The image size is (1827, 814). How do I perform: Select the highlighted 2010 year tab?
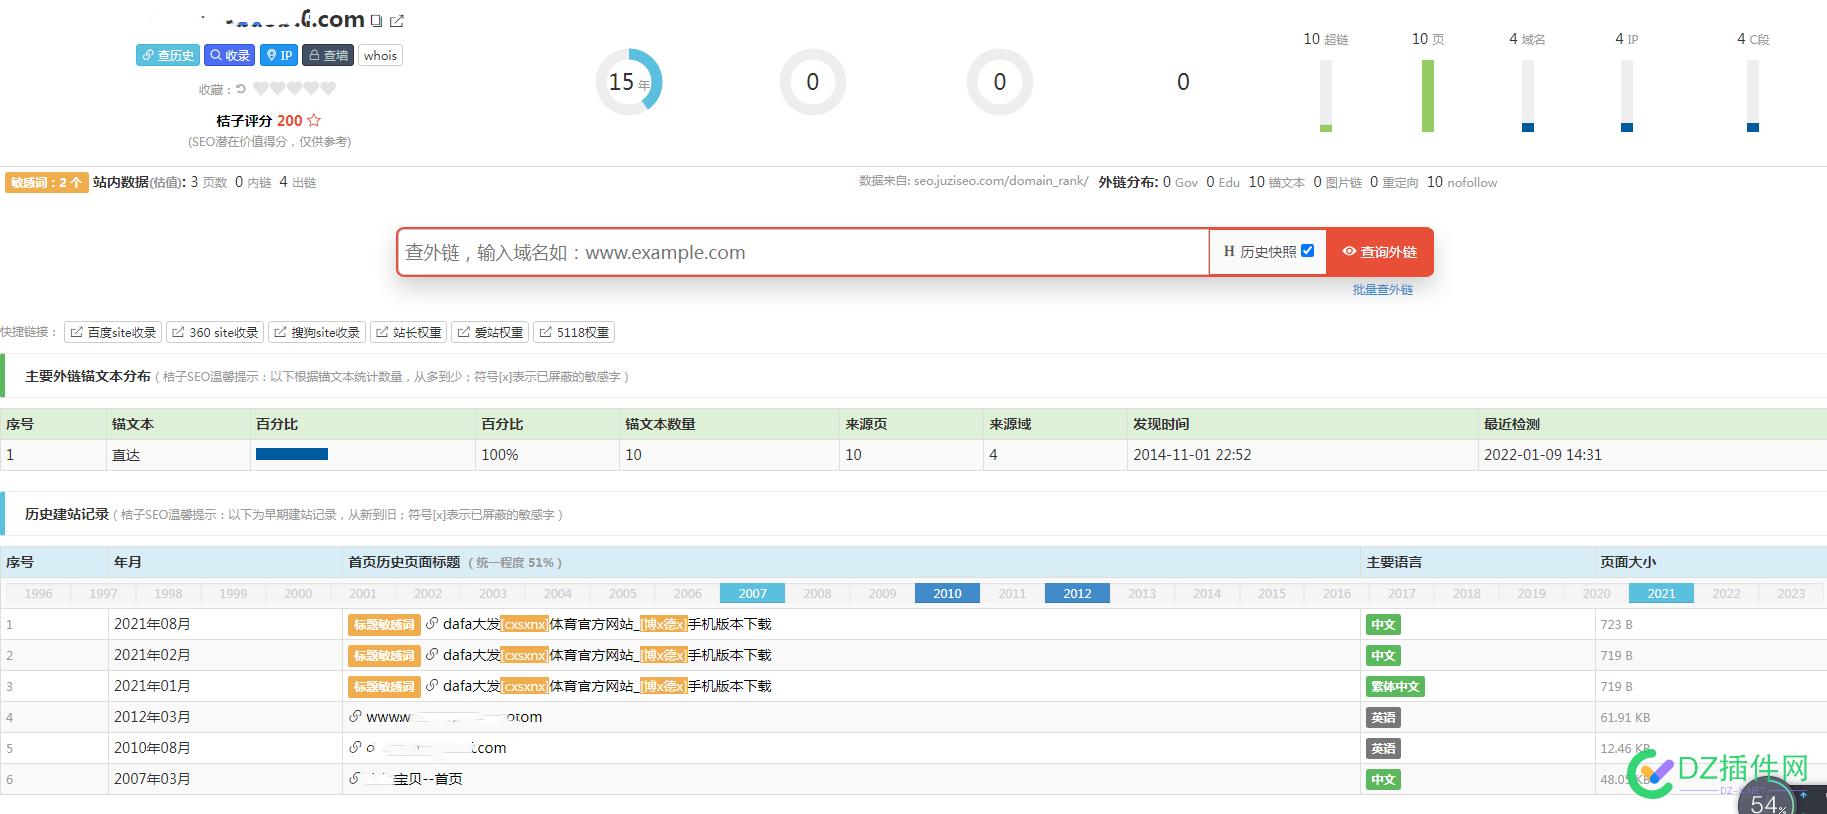tap(947, 593)
